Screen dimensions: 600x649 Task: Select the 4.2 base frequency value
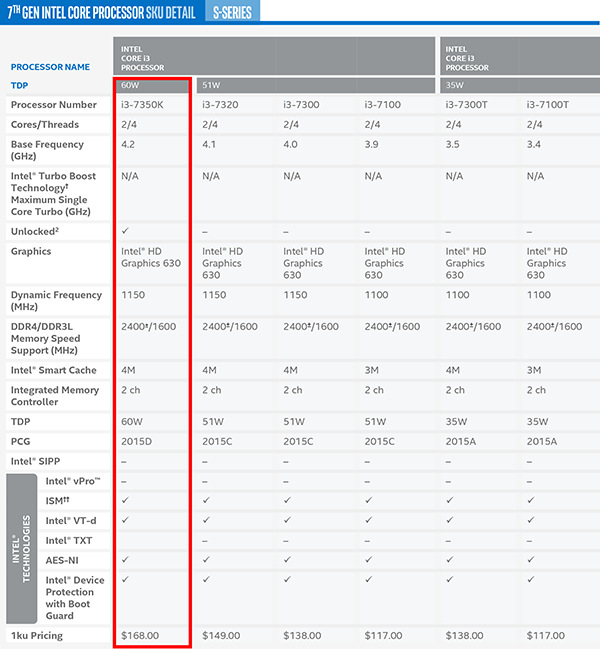128,145
